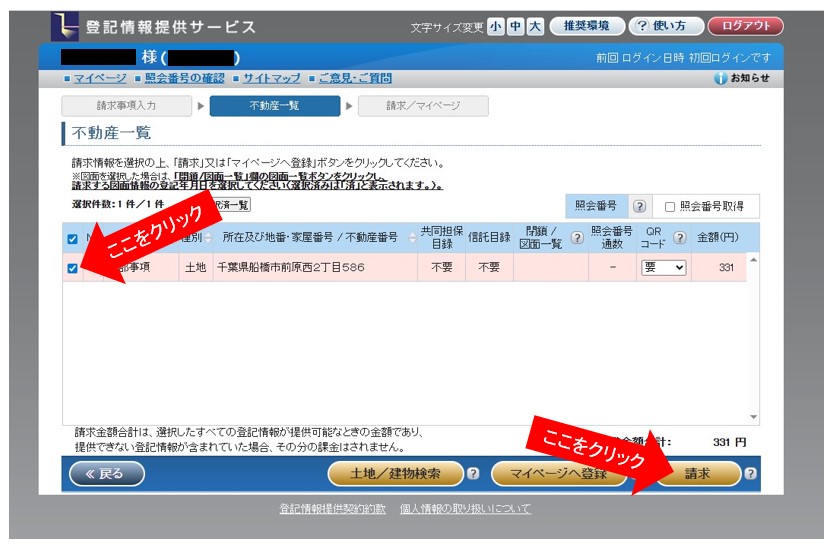Toggle the select-all checkbox in table header
Viewport: 836px width, 553px height.
click(72, 239)
